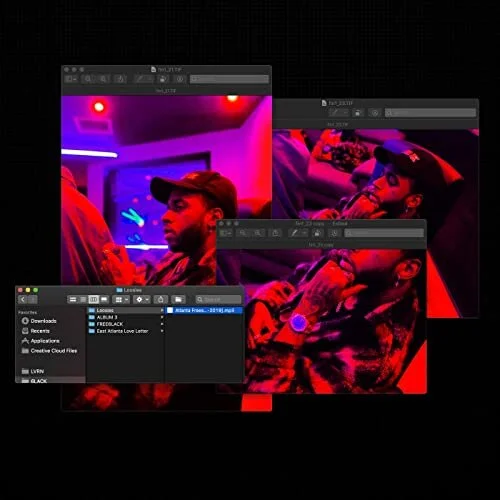Select highlight pen in rear Preview window
The image size is (500, 500).
pyautogui.click(x=334, y=113)
